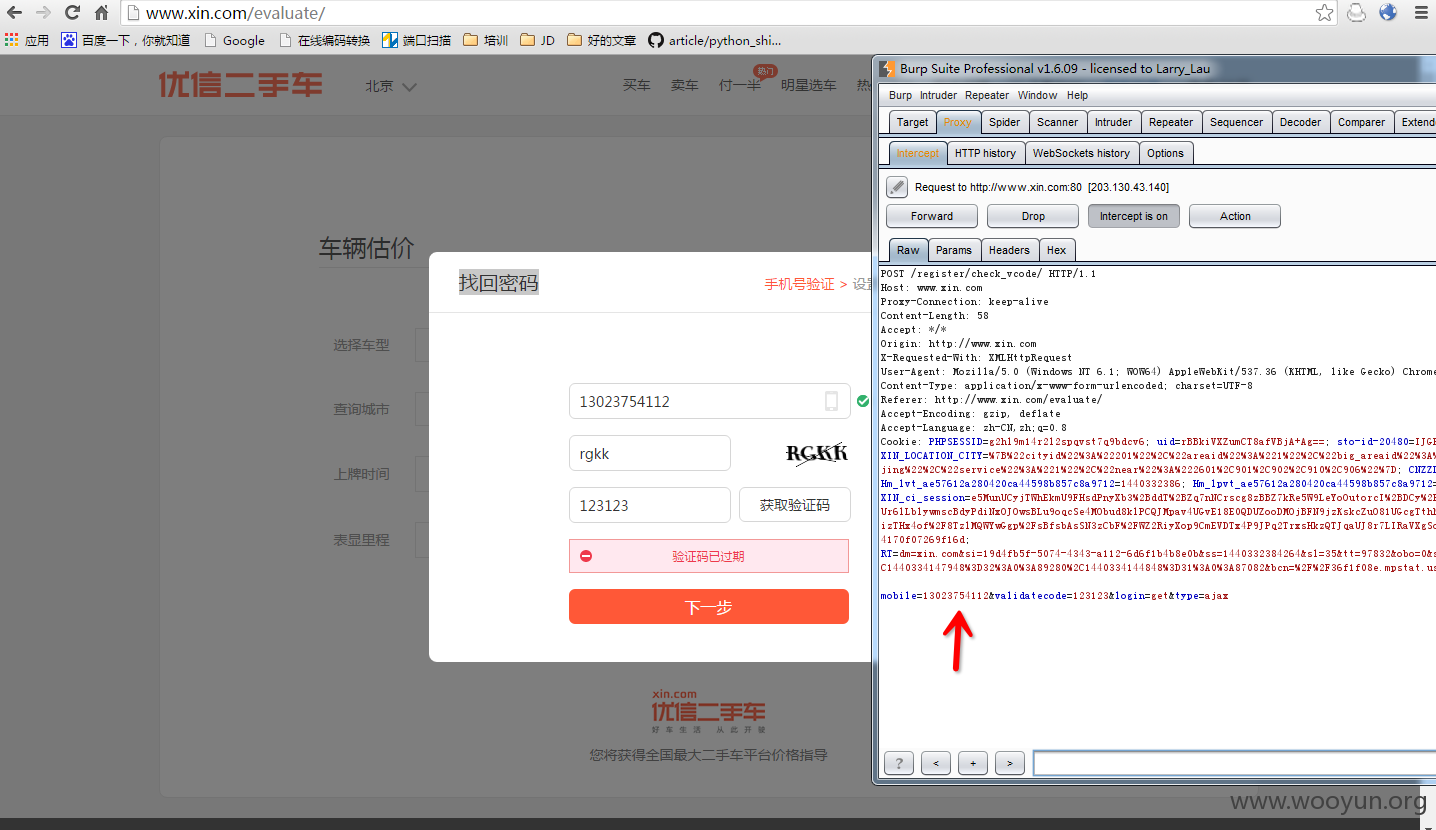The image size is (1436, 830).
Task: Bookmark this page using the star icon
Action: click(x=1324, y=13)
